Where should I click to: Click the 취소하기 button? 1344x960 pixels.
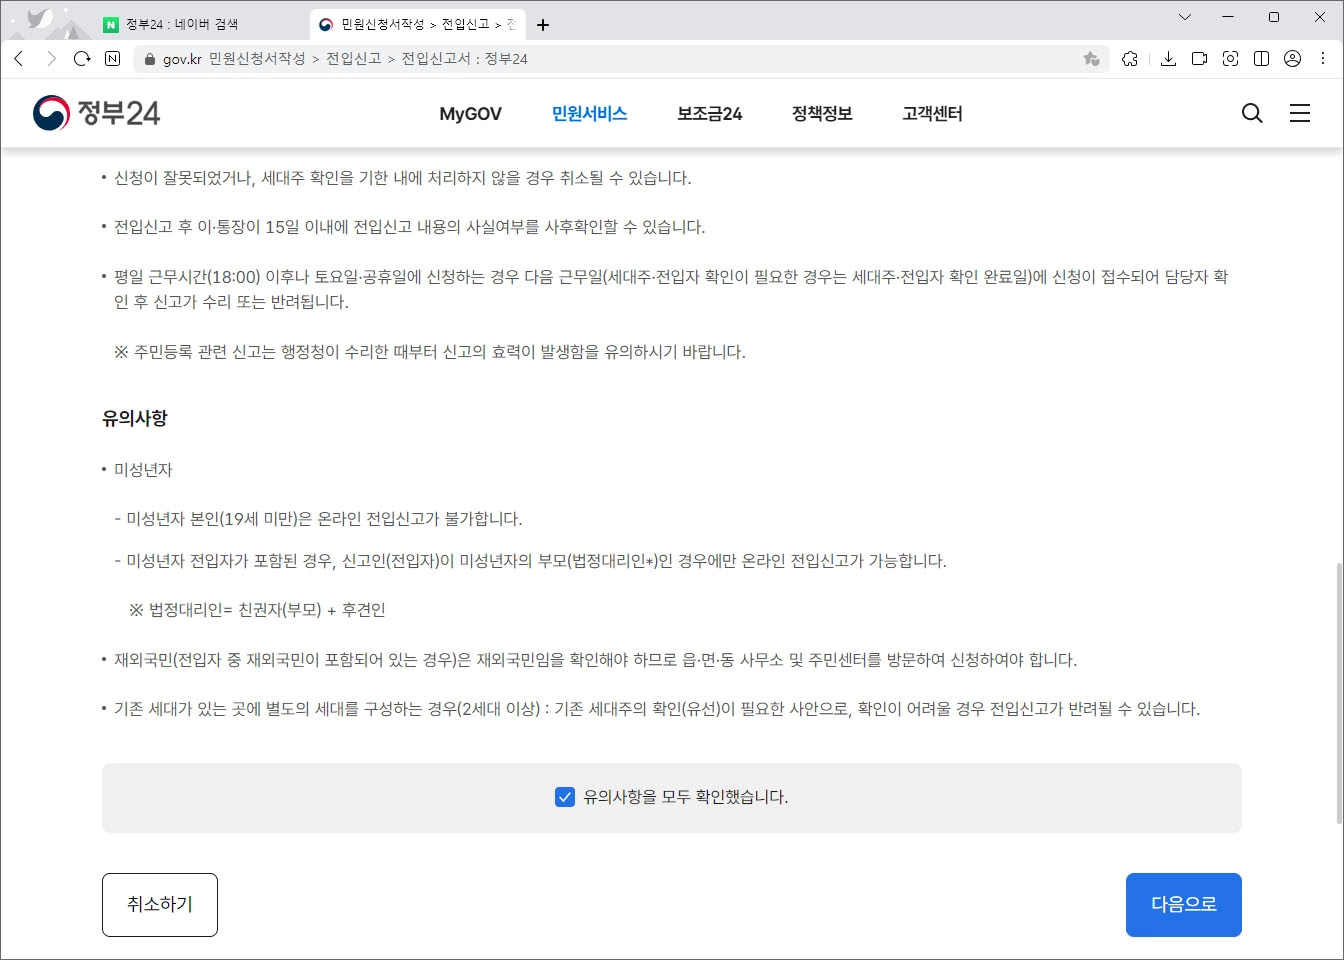coord(159,904)
